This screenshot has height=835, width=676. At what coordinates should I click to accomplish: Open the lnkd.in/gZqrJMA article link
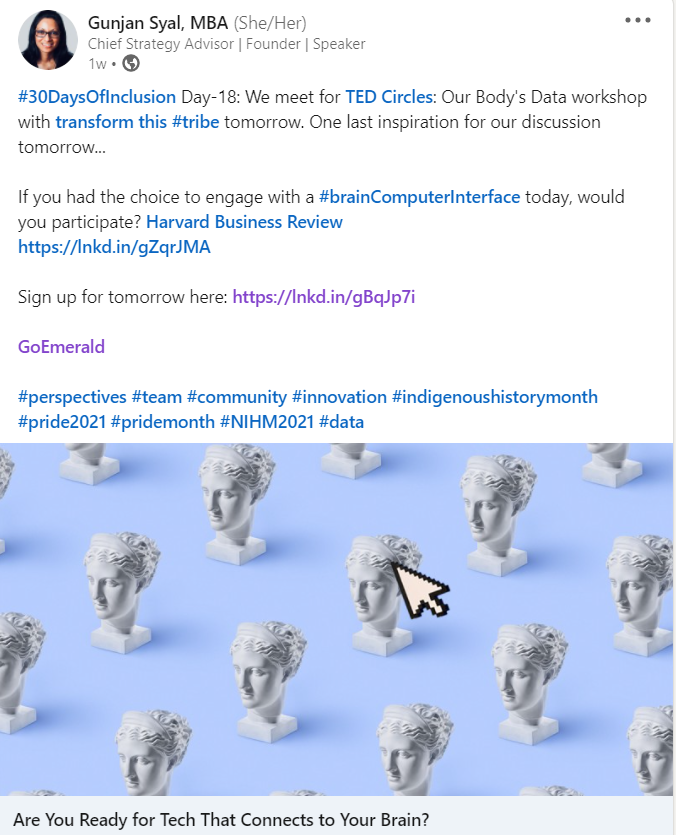(114, 247)
